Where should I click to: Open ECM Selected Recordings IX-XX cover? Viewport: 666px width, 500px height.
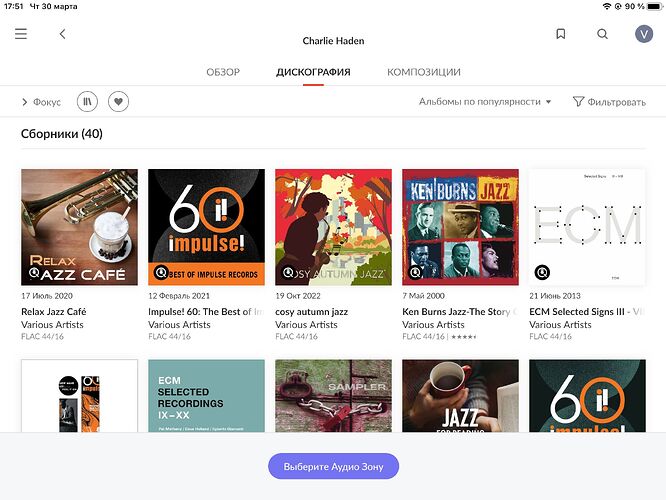click(x=206, y=396)
